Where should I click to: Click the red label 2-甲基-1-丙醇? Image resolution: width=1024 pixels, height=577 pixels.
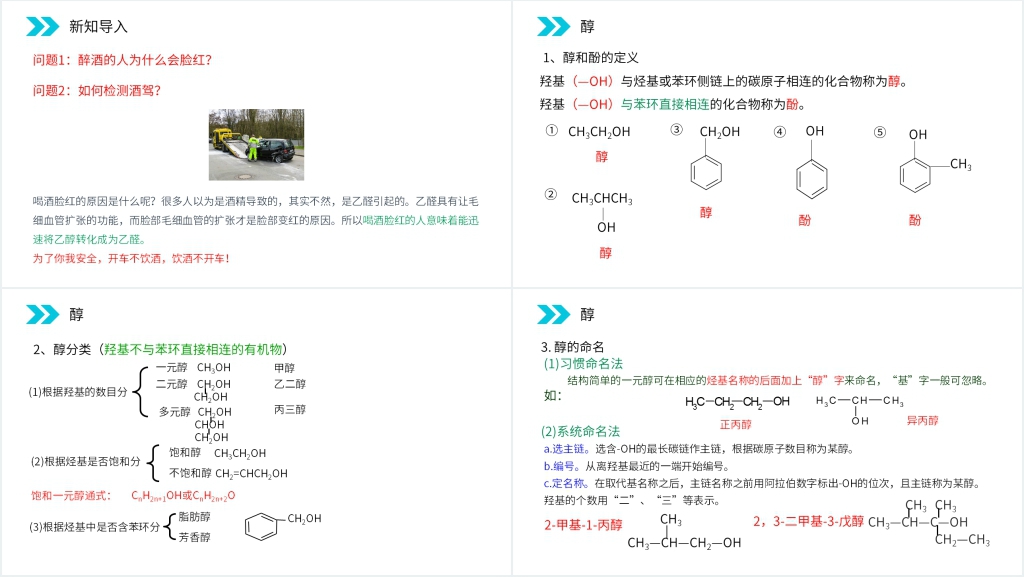[583, 524]
